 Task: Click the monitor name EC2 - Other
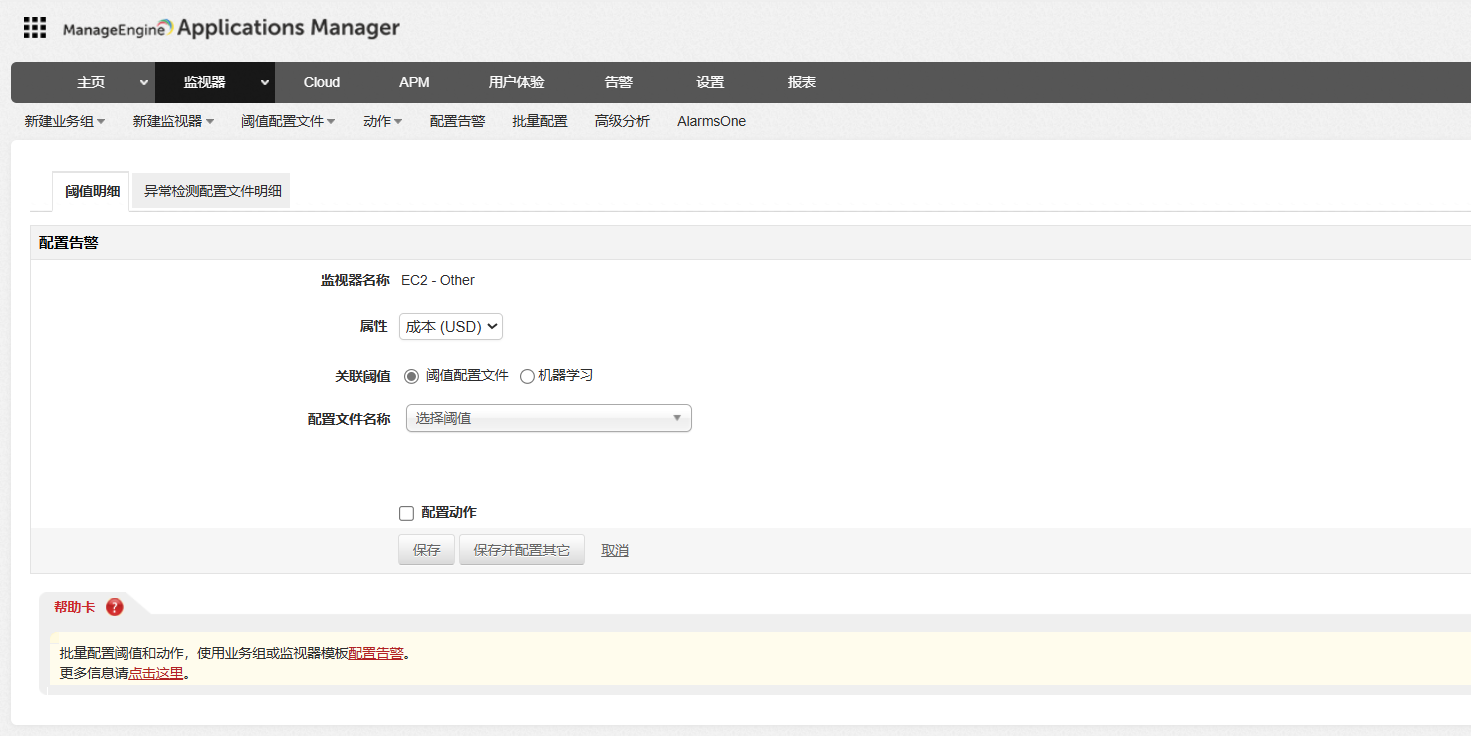click(x=438, y=280)
